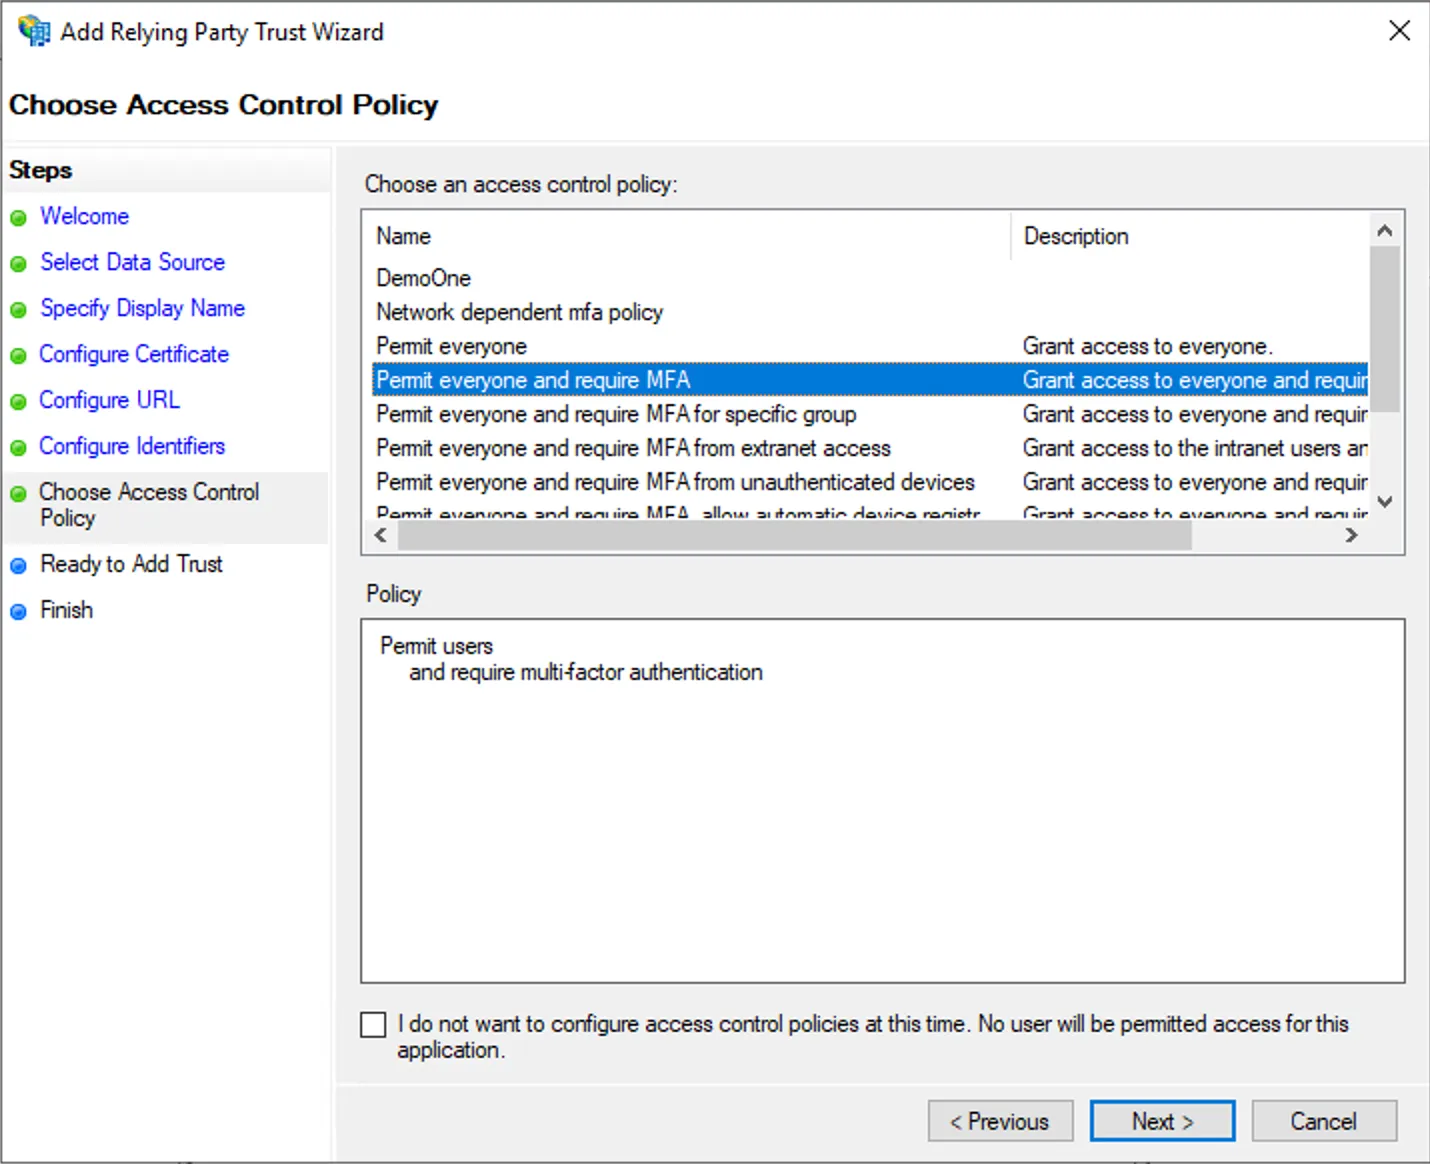Click the scroll-up arrow on the policy list
1430x1164 pixels.
click(x=1385, y=229)
